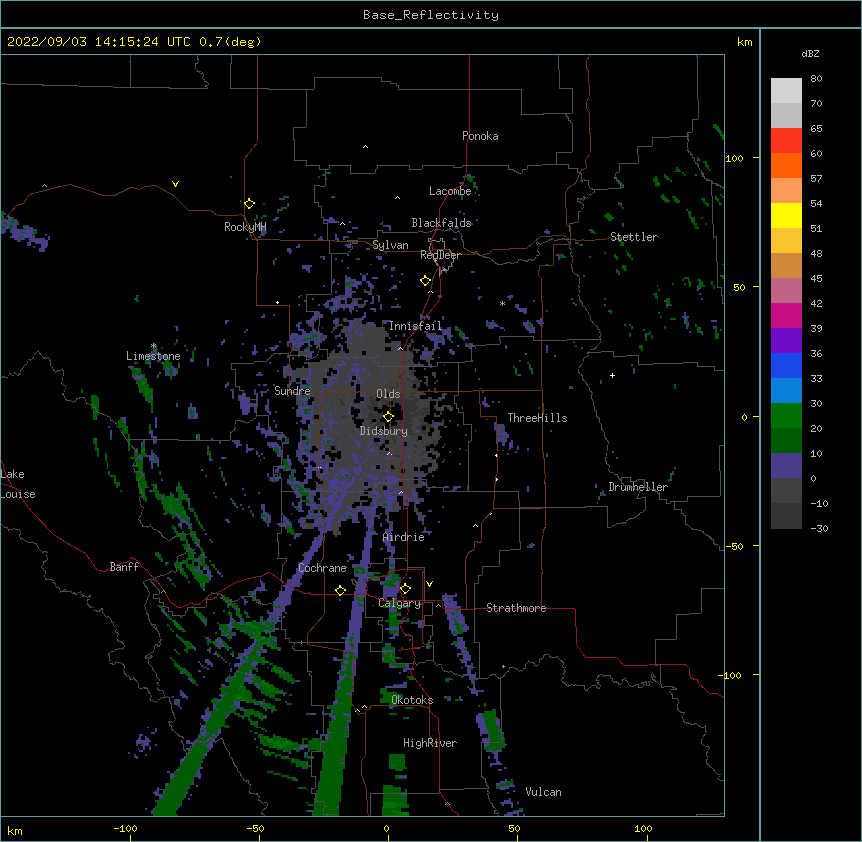Click the Innisfail city label
Viewport: 862px width, 842px height.
click(415, 326)
